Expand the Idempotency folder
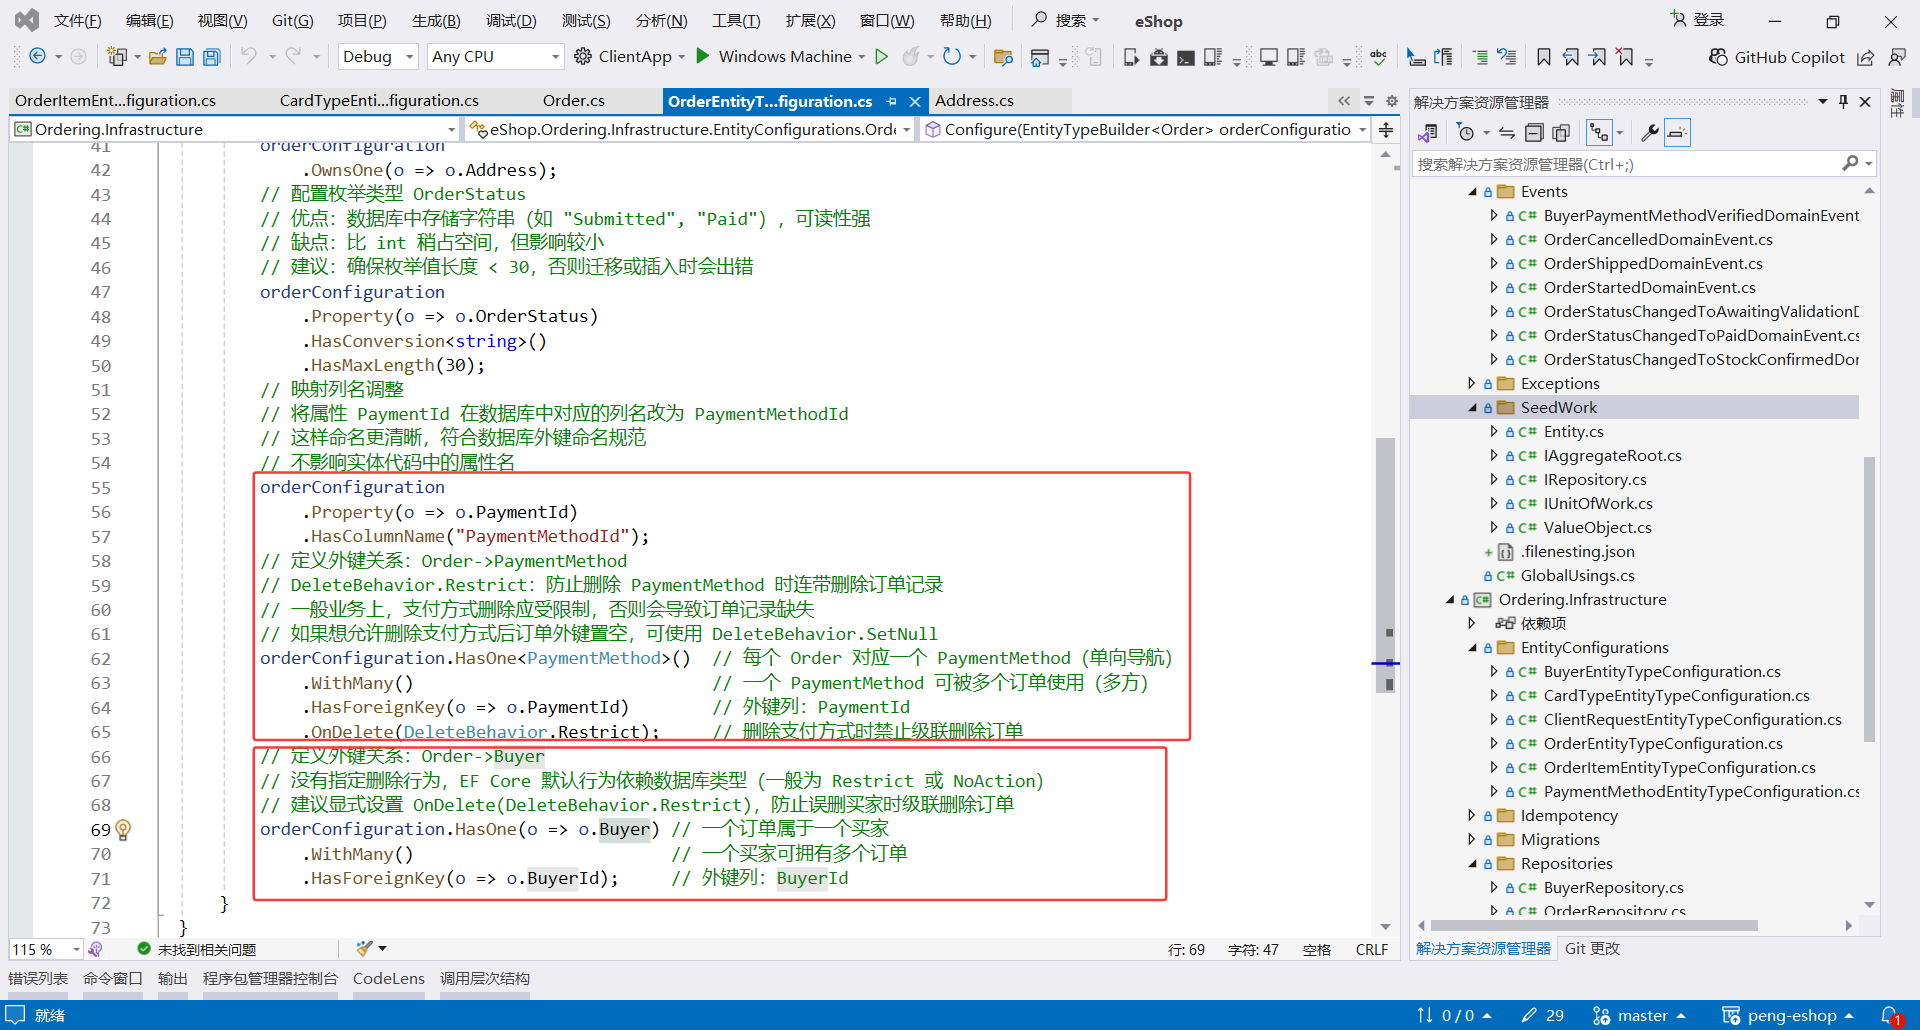Screen dimensions: 1920x1030 click(1472, 816)
